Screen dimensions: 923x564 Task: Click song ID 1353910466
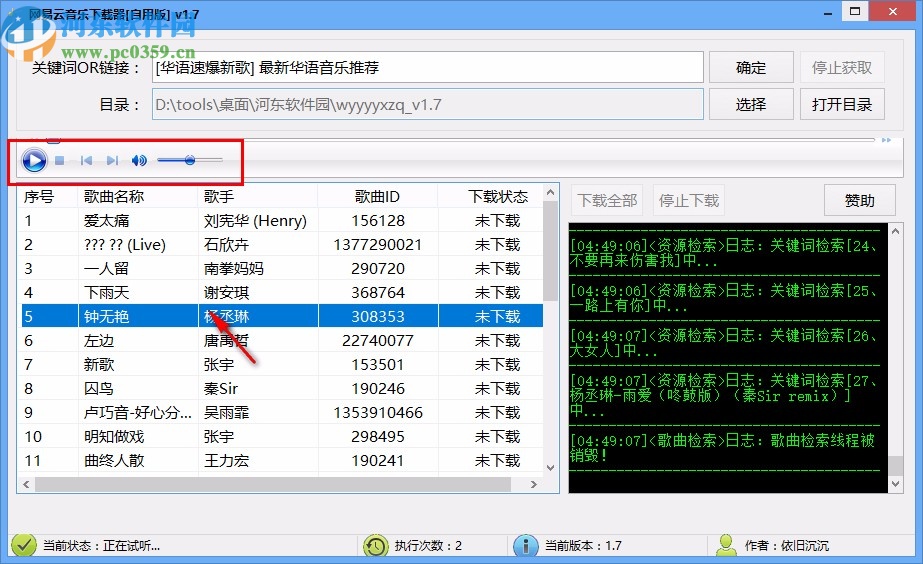[x=378, y=413]
